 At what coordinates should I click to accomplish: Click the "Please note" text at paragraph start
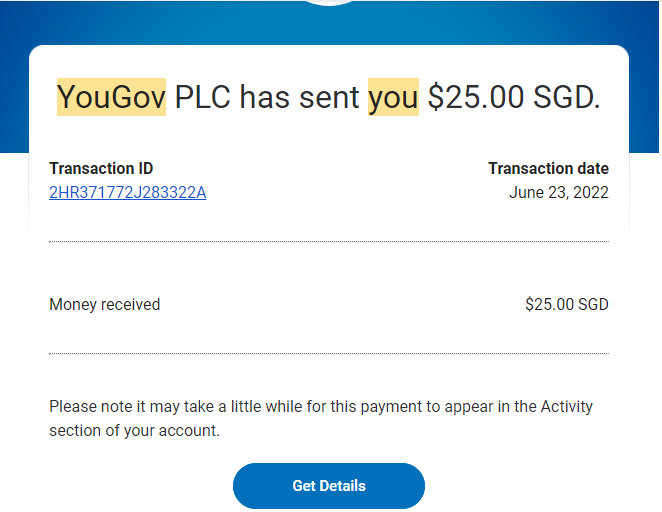(88, 407)
